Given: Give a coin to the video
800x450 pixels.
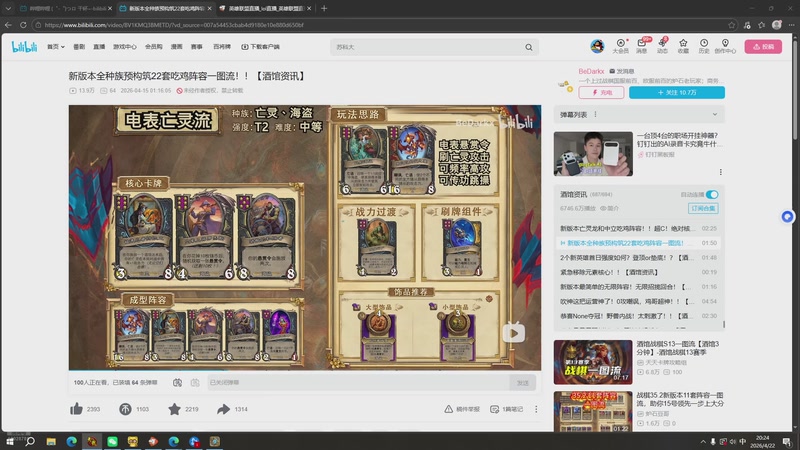Looking at the screenshot, I should (126, 409).
